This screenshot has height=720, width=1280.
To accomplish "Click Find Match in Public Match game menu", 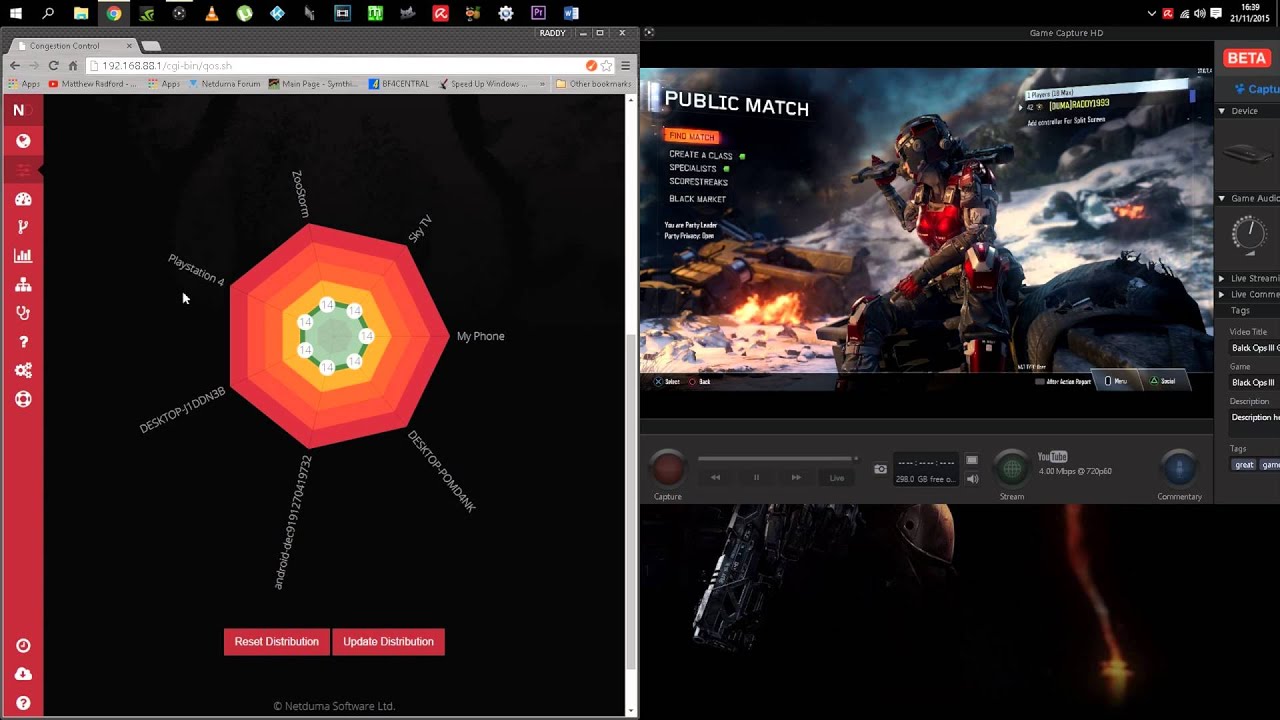I will pos(691,136).
